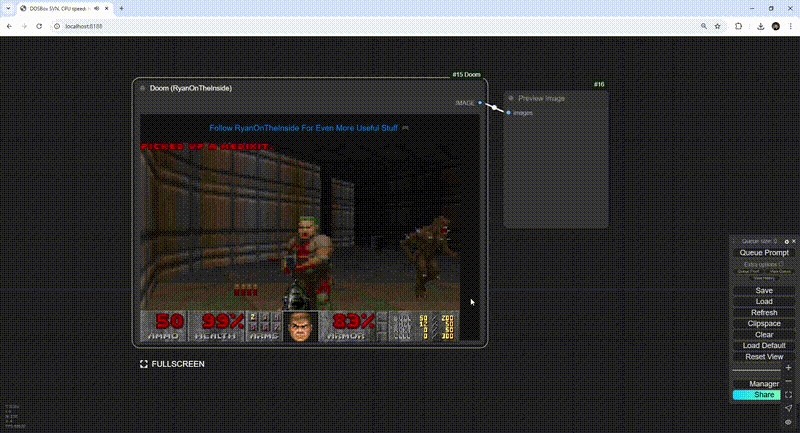
Task: Zoom in with the plus canvas icon
Action: 788,368
